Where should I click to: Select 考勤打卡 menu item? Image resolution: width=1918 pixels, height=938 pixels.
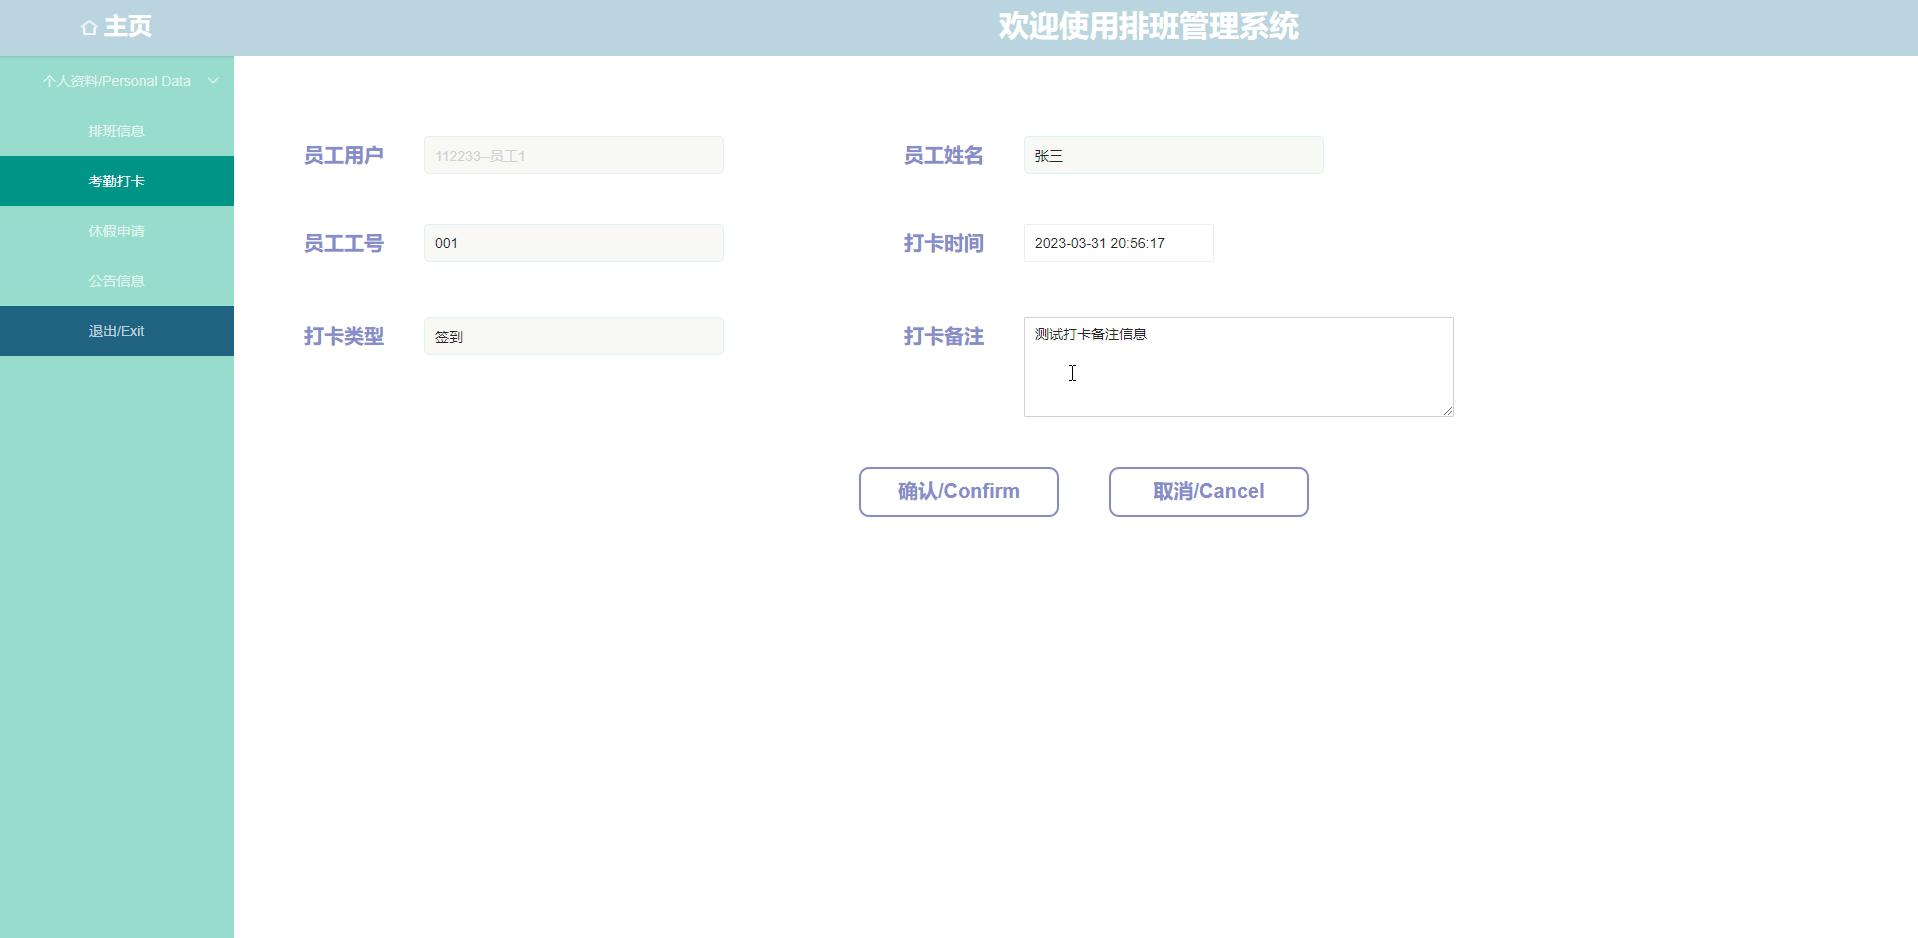point(117,181)
